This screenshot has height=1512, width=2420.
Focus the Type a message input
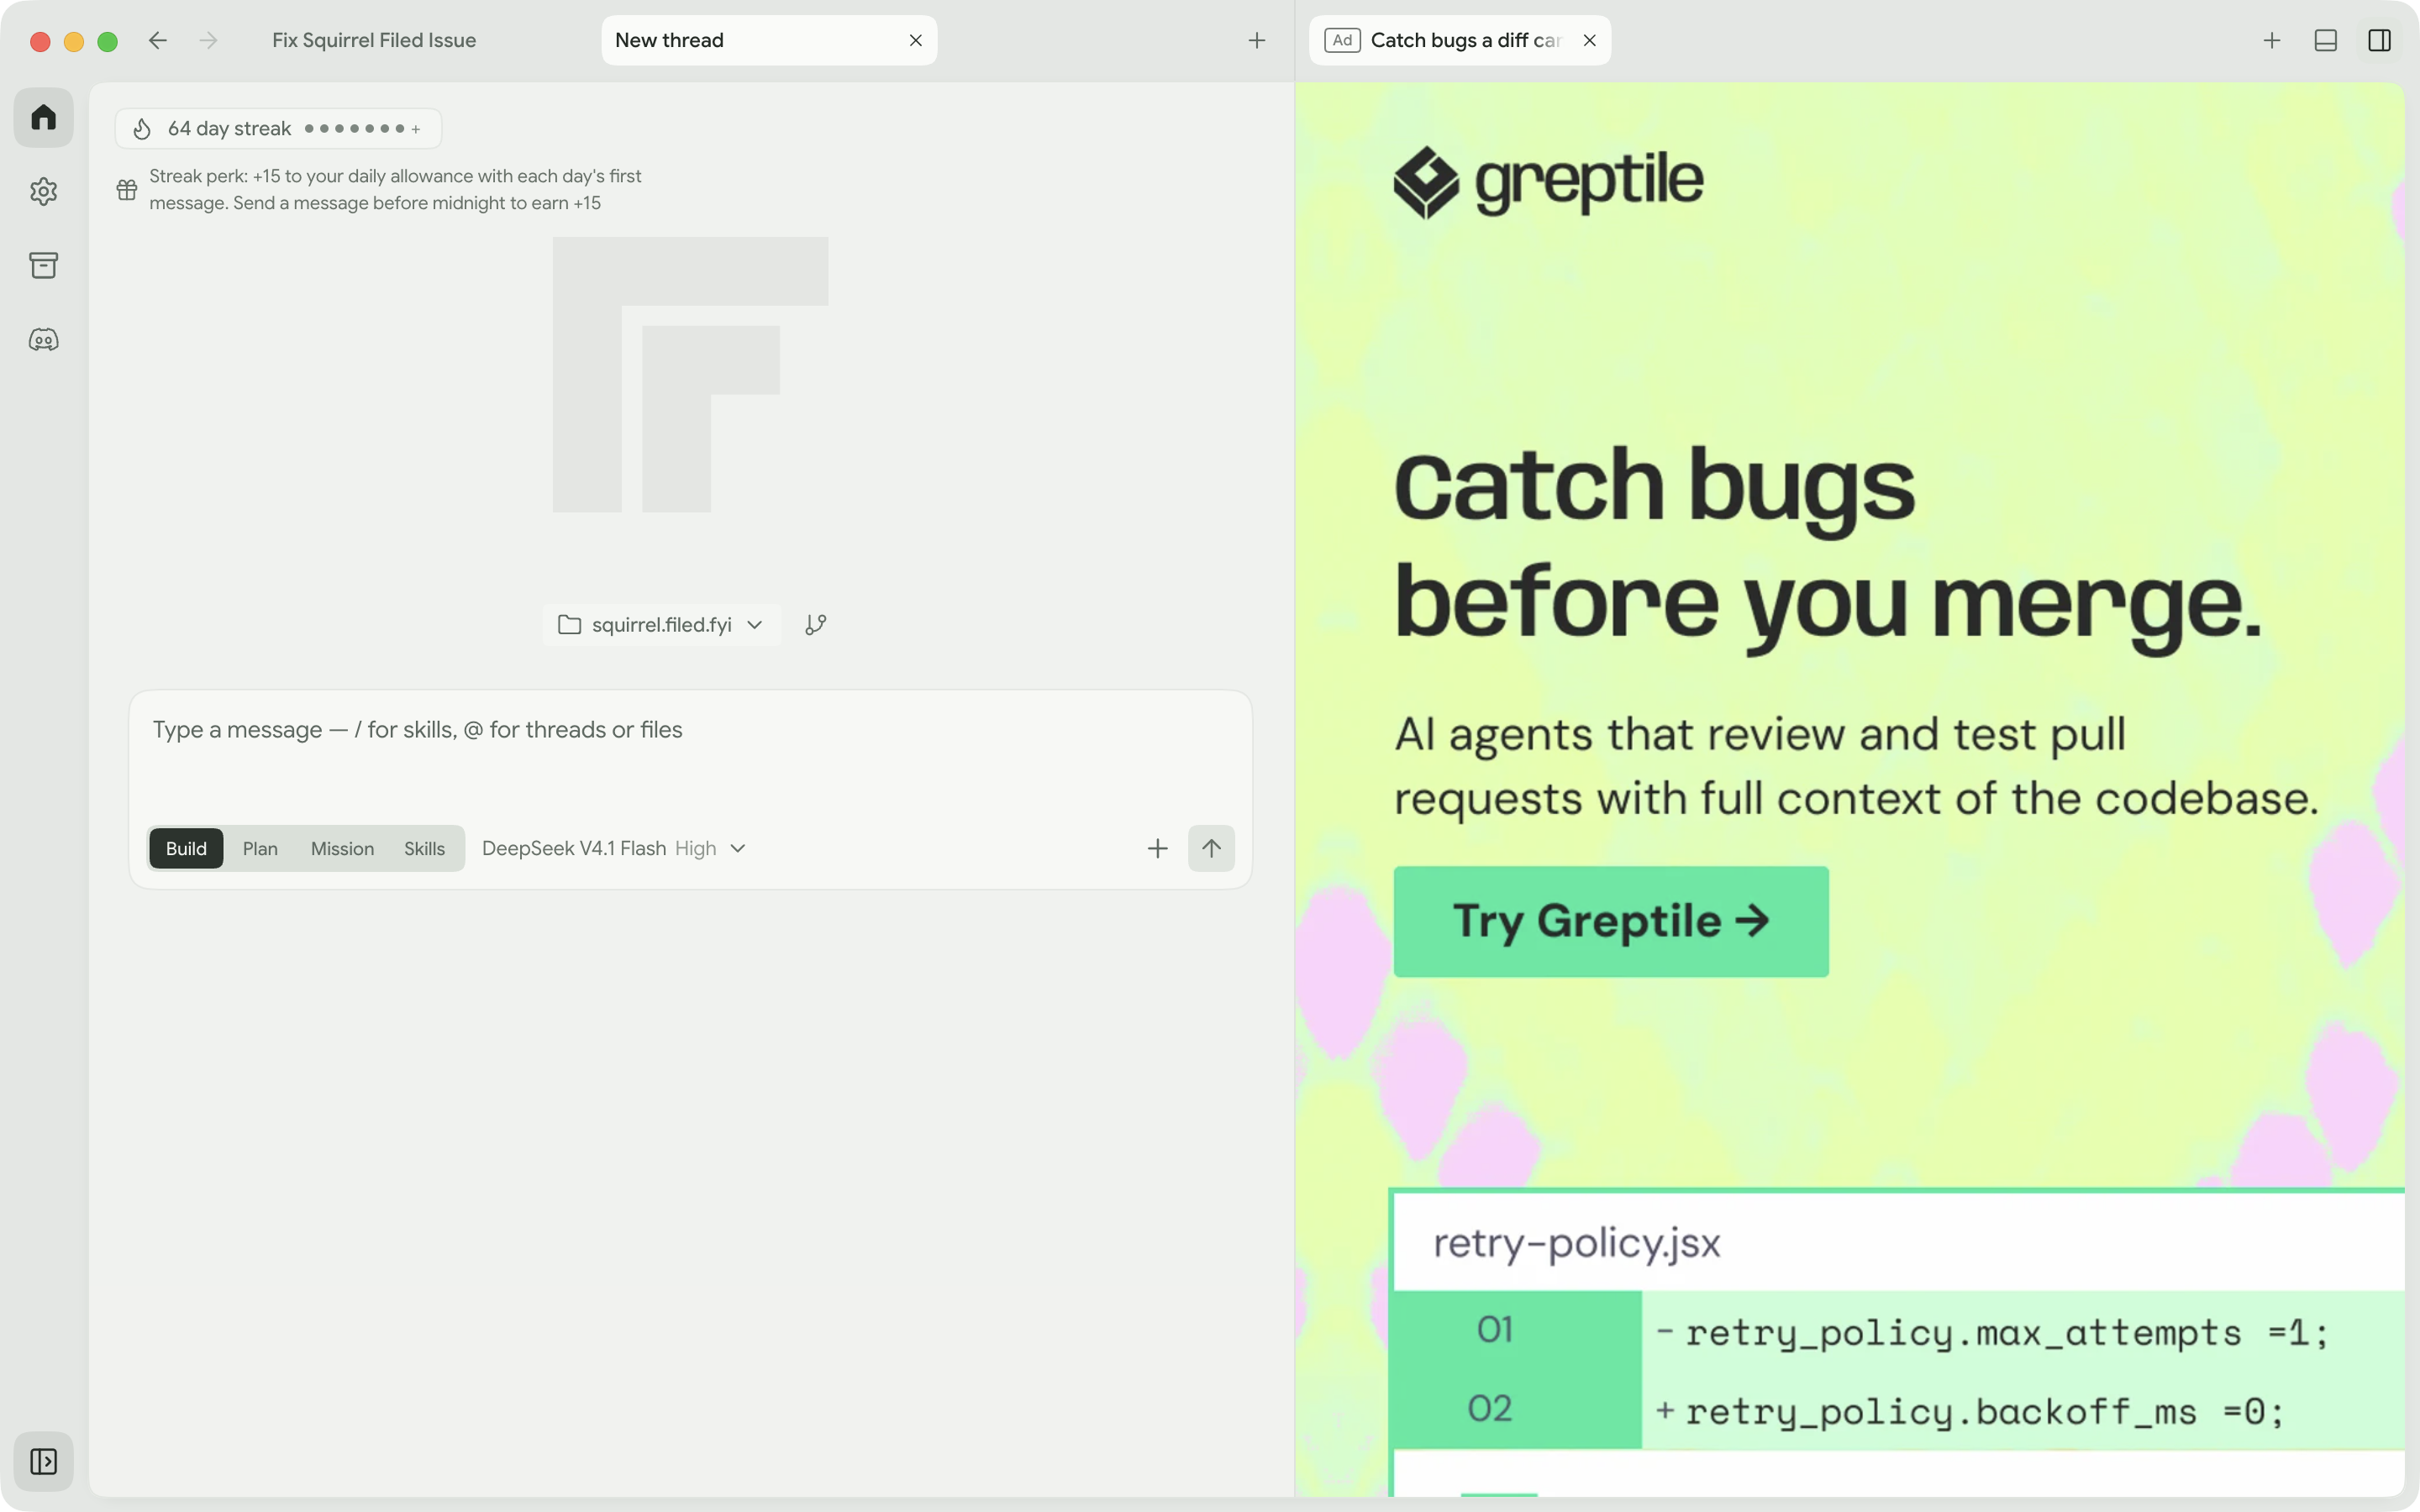point(690,730)
